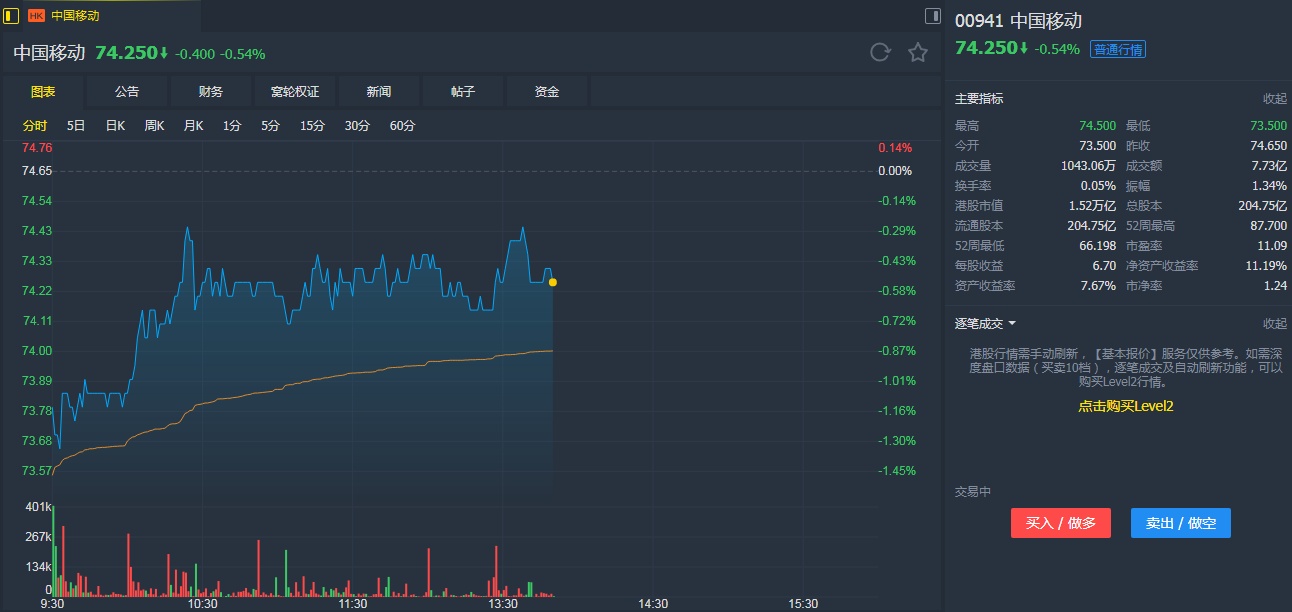
Task: Open the 窝轮权证 tab
Action: 295,92
